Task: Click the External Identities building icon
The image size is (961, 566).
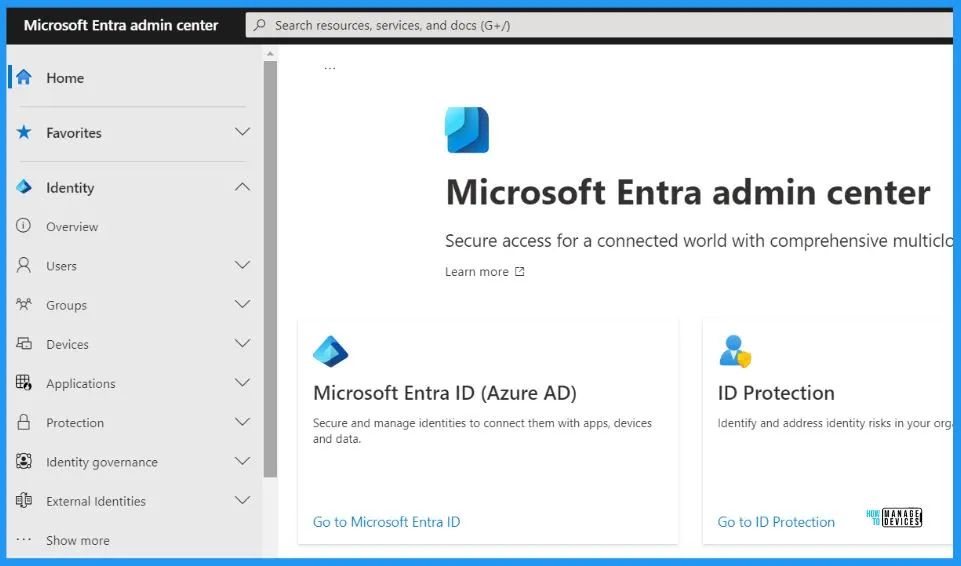Action: (23, 500)
